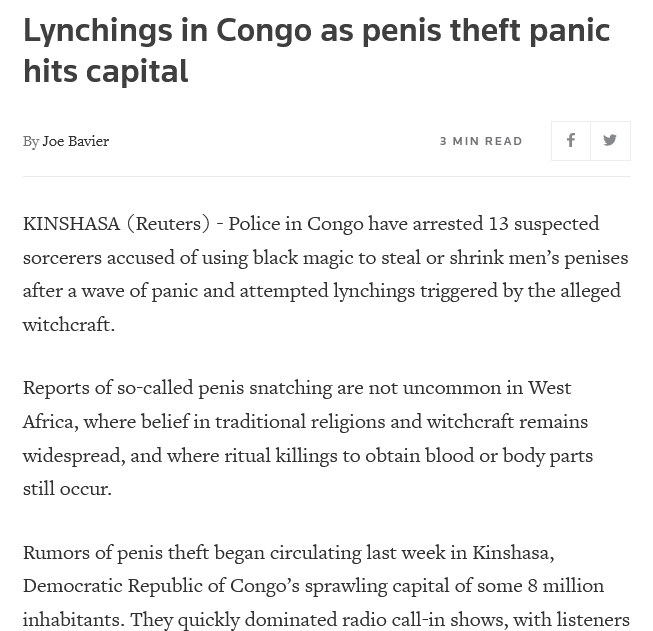Click the paragraph starting 'Rumors of penis theft'

[x=326, y=586]
